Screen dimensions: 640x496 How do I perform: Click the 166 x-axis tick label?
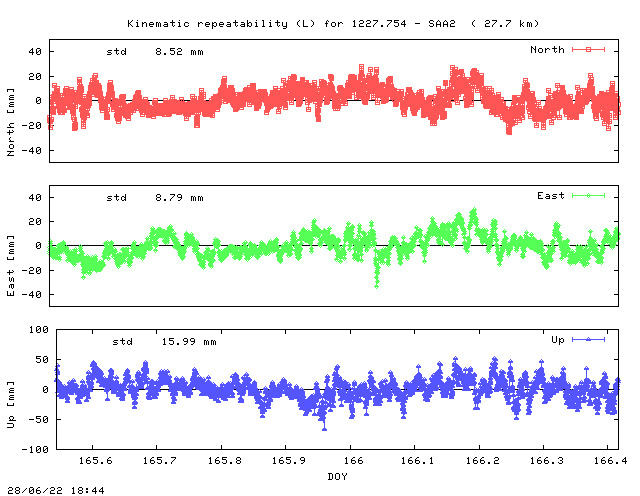[x=353, y=460]
